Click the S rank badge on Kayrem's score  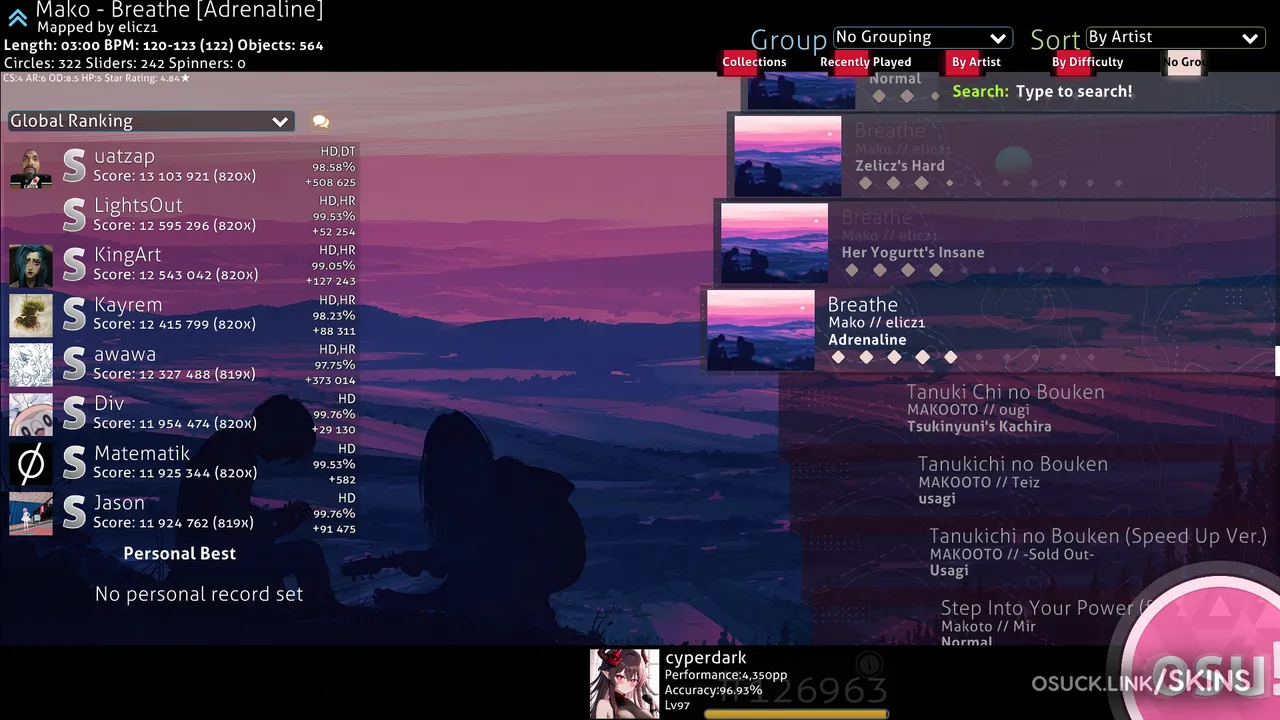74,315
